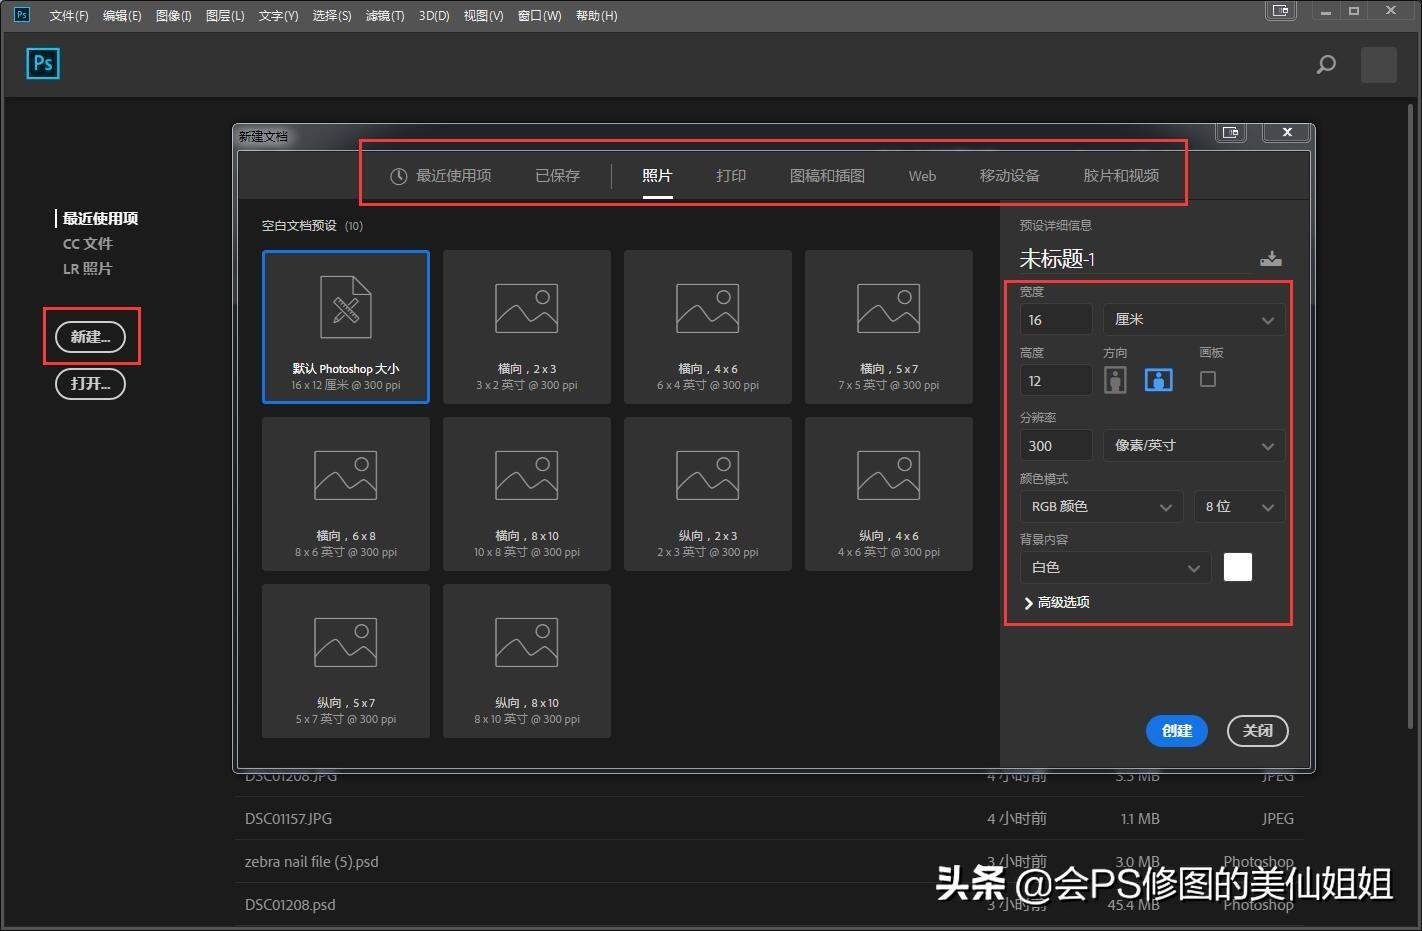Select the 横向, 8 x 10 preset

tap(527, 494)
